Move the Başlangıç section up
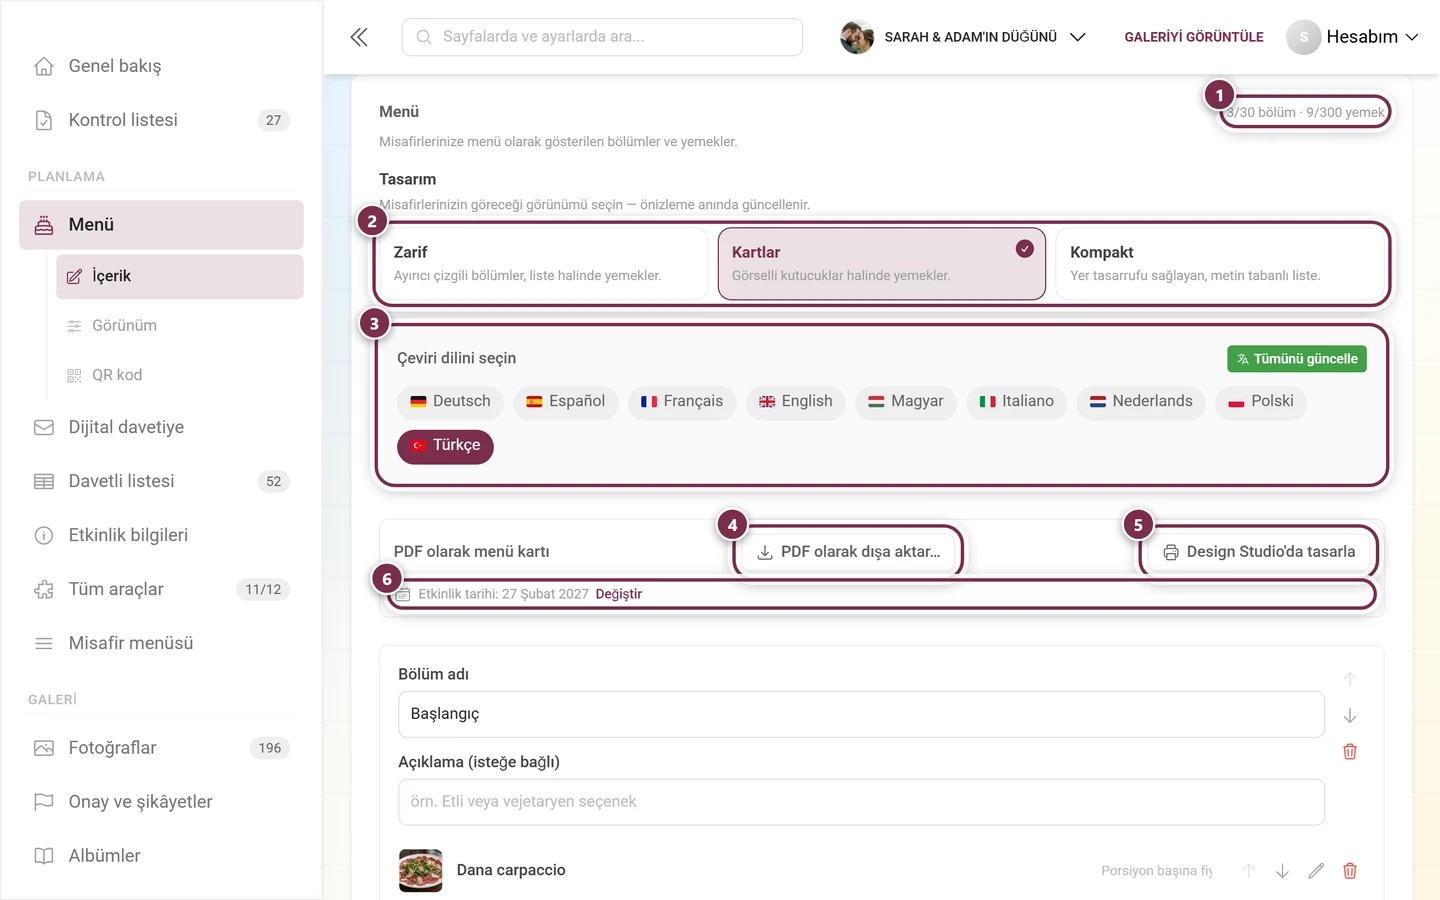1440x900 pixels. (x=1350, y=679)
